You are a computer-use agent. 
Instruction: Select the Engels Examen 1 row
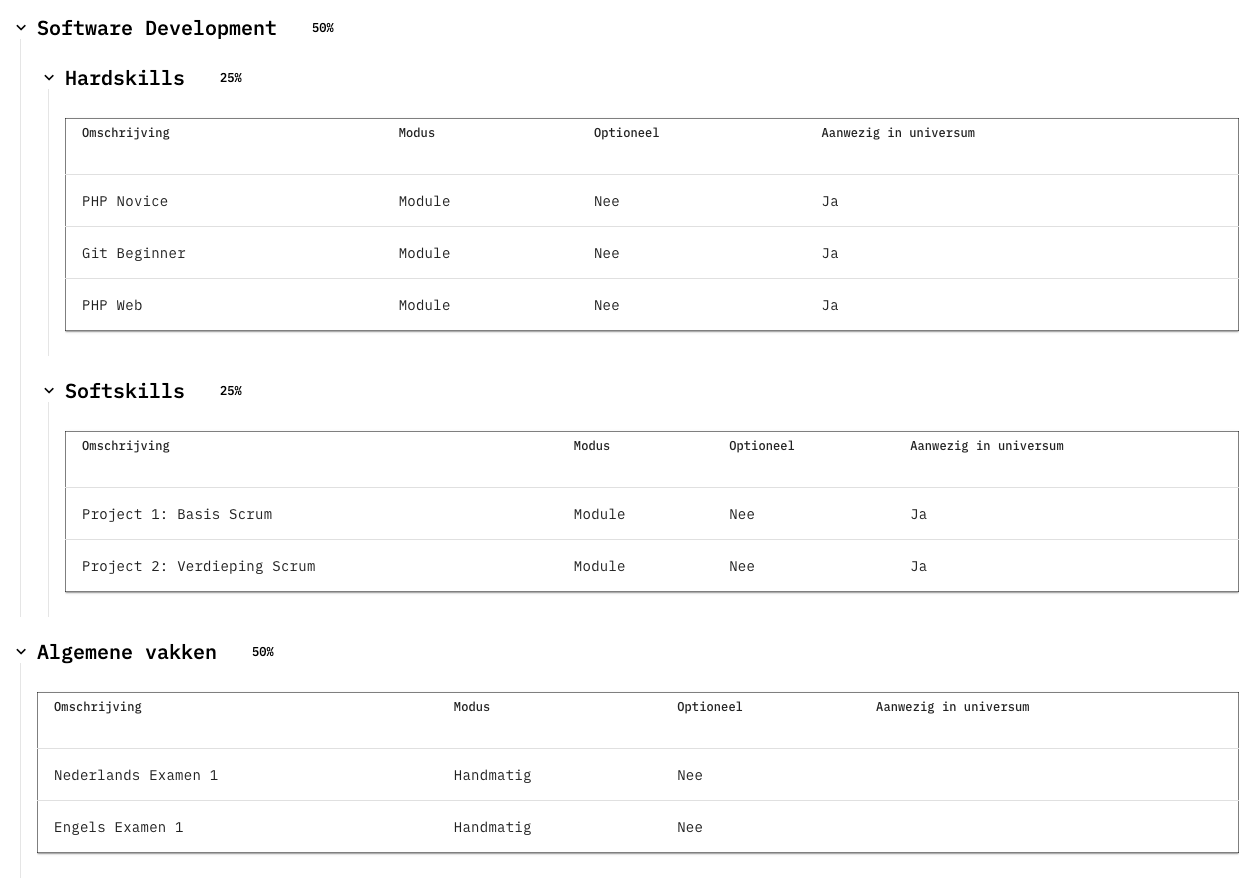(638, 827)
